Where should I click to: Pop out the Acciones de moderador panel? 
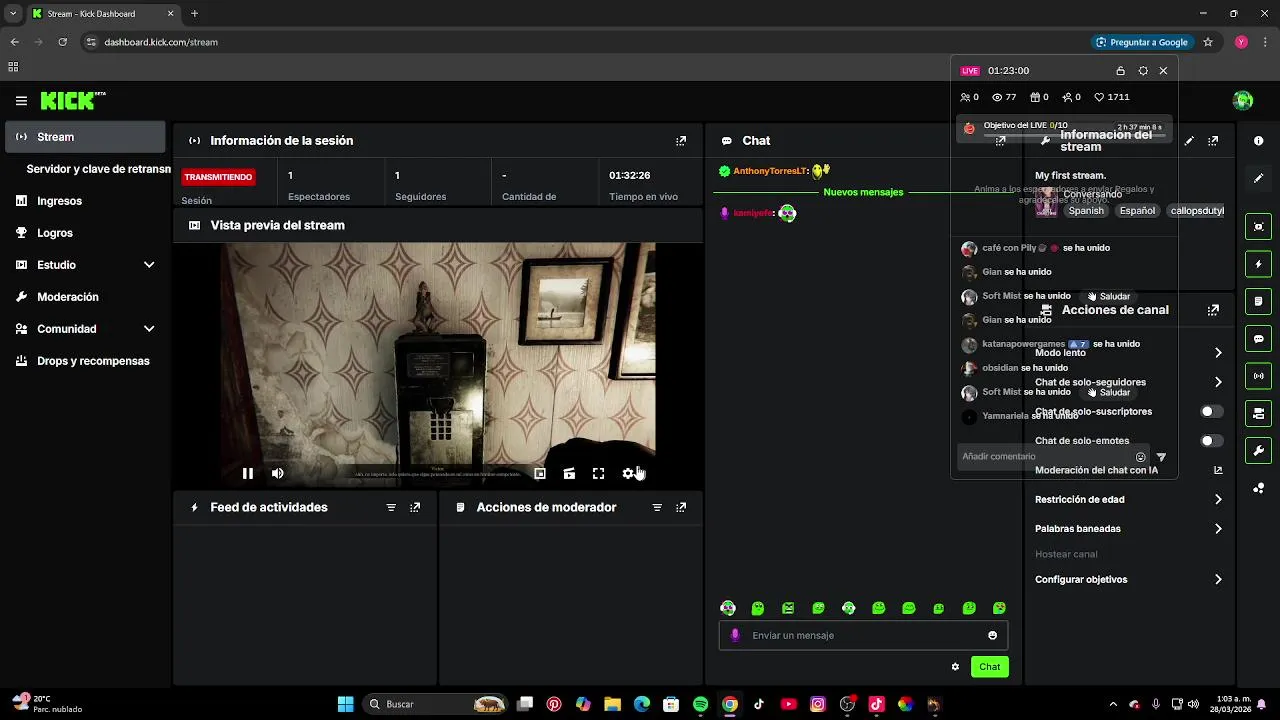[681, 508]
